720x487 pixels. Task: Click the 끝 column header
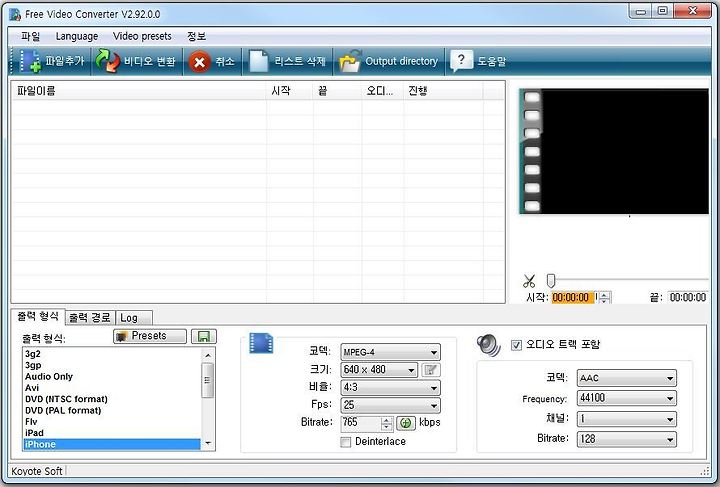tap(338, 91)
